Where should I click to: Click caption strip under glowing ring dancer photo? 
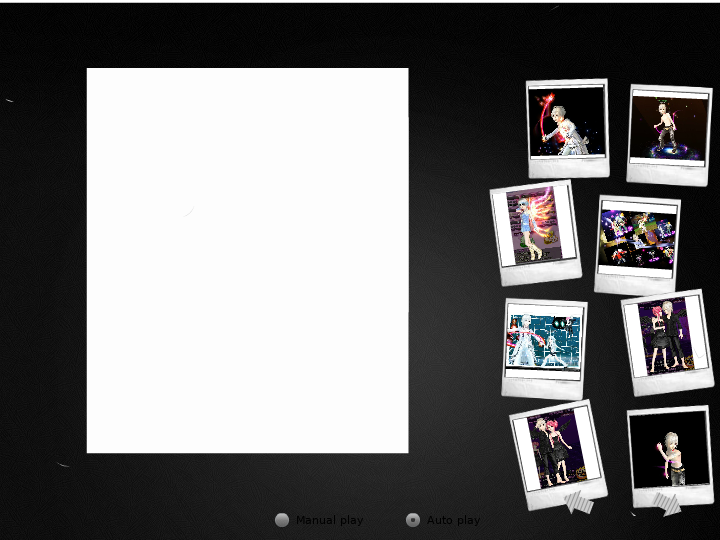667,175
